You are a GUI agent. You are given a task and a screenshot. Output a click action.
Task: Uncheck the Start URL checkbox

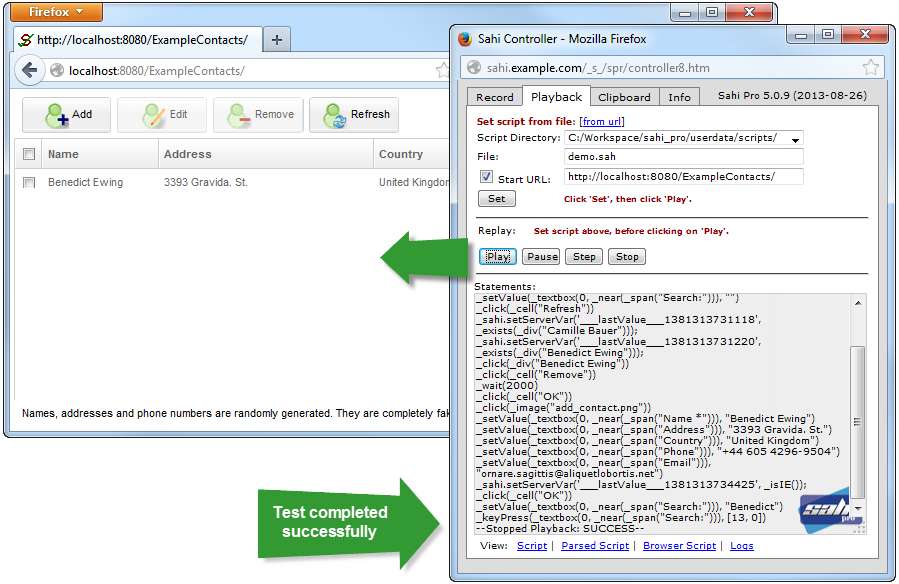tap(486, 177)
